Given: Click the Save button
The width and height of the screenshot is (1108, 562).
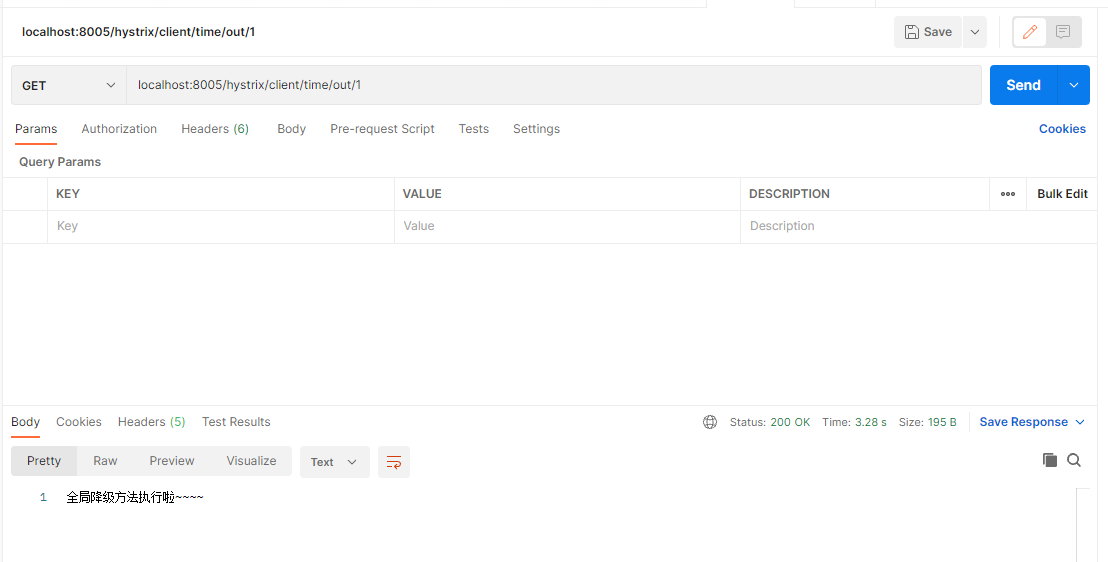Looking at the screenshot, I should [928, 32].
